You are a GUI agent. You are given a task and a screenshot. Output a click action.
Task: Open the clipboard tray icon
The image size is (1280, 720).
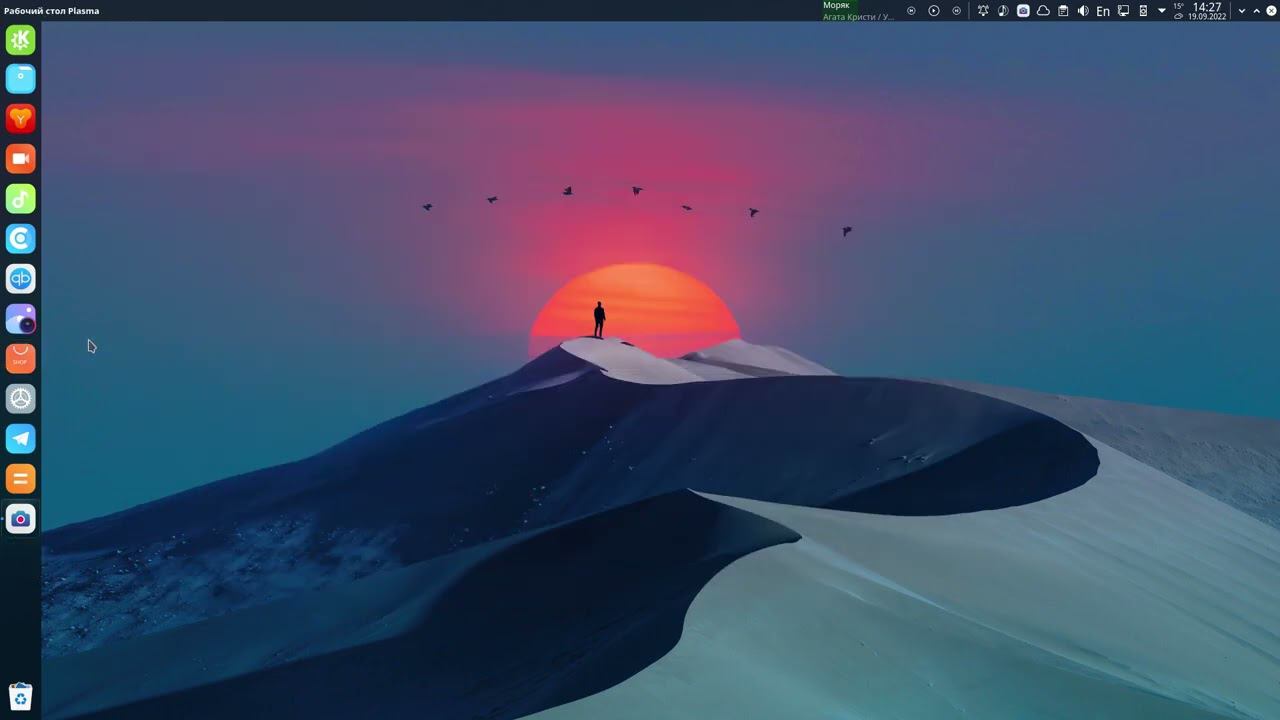pos(1063,11)
